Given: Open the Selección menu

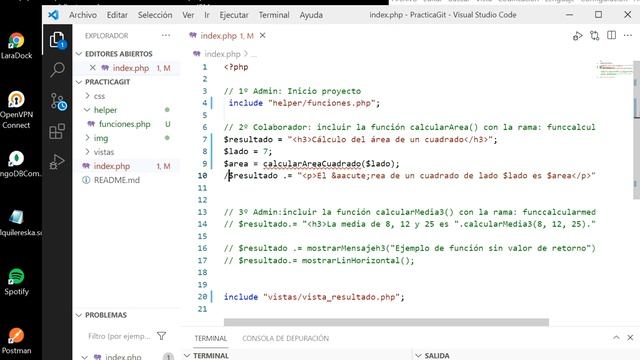Looking at the screenshot, I should coord(155,15).
